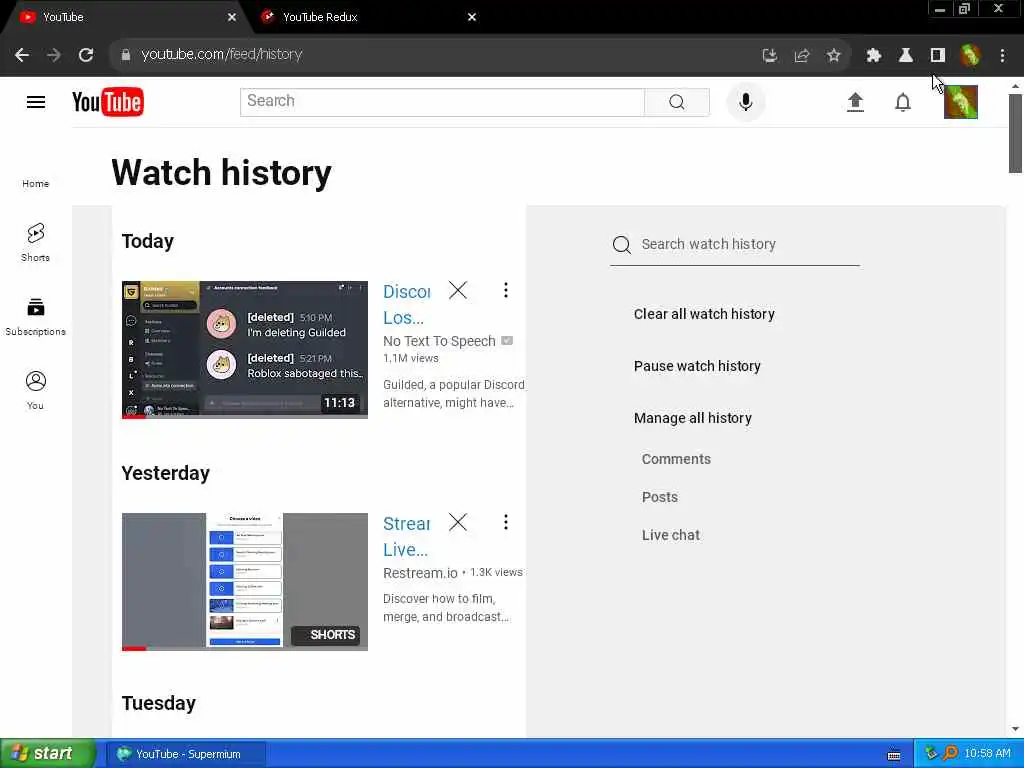Image resolution: width=1024 pixels, height=768 pixels.
Task: Bookmark this page with star icon
Action: (x=833, y=56)
